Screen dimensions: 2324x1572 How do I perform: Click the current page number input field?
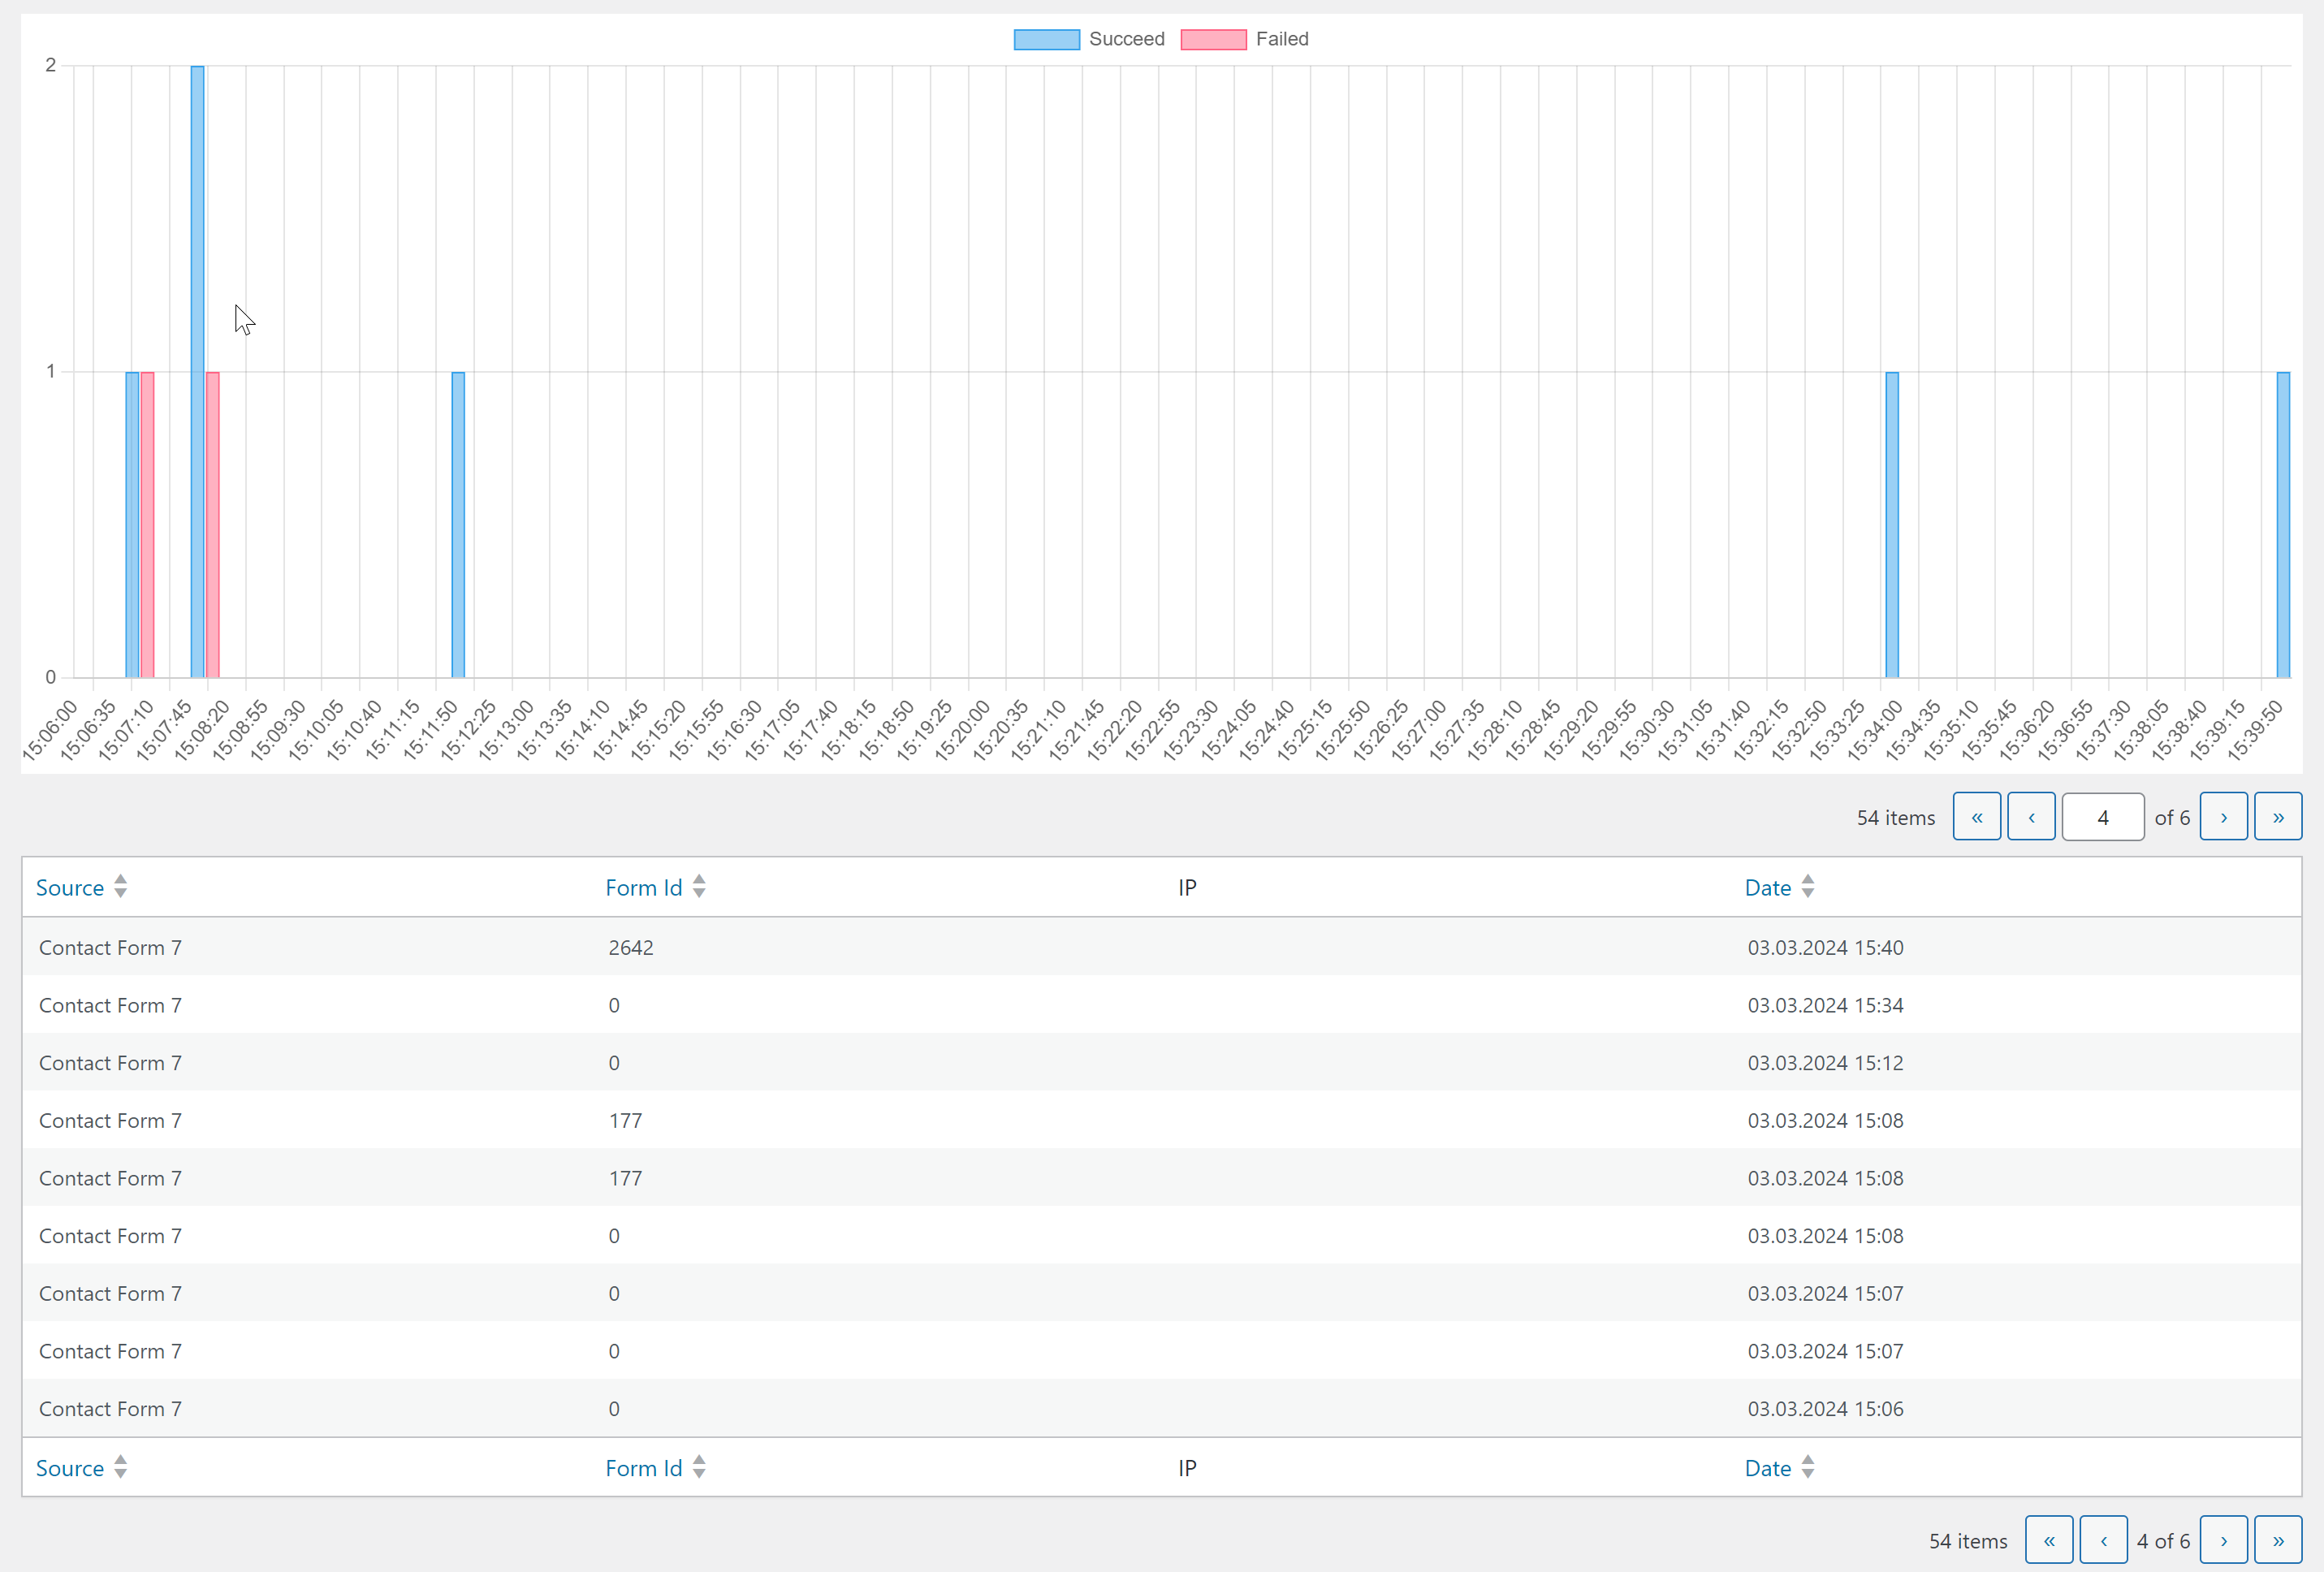(2102, 817)
